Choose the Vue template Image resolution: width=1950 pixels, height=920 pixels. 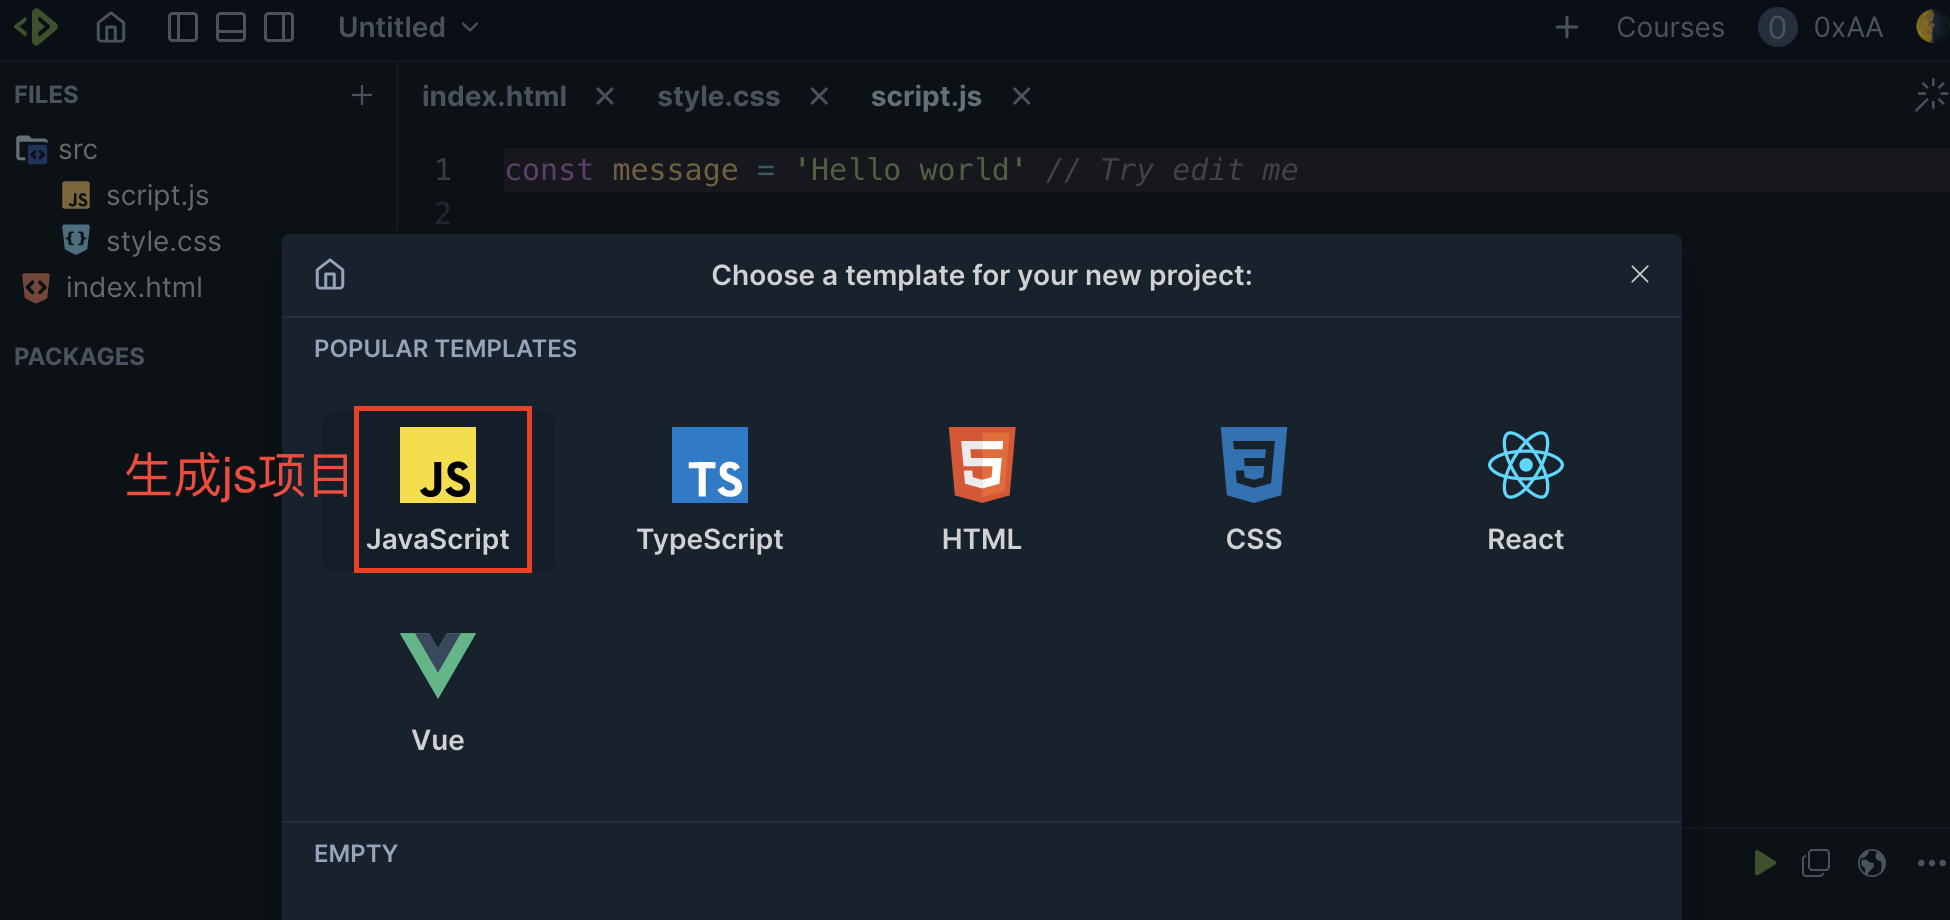pos(438,692)
